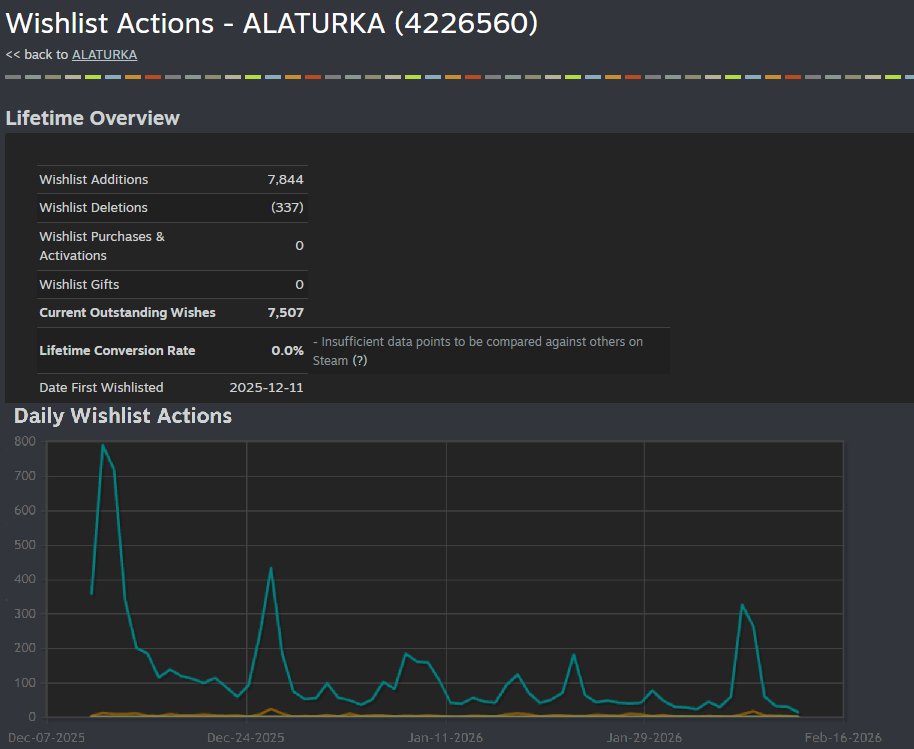Click a light-green tile in the colored strip

pos(90,73)
